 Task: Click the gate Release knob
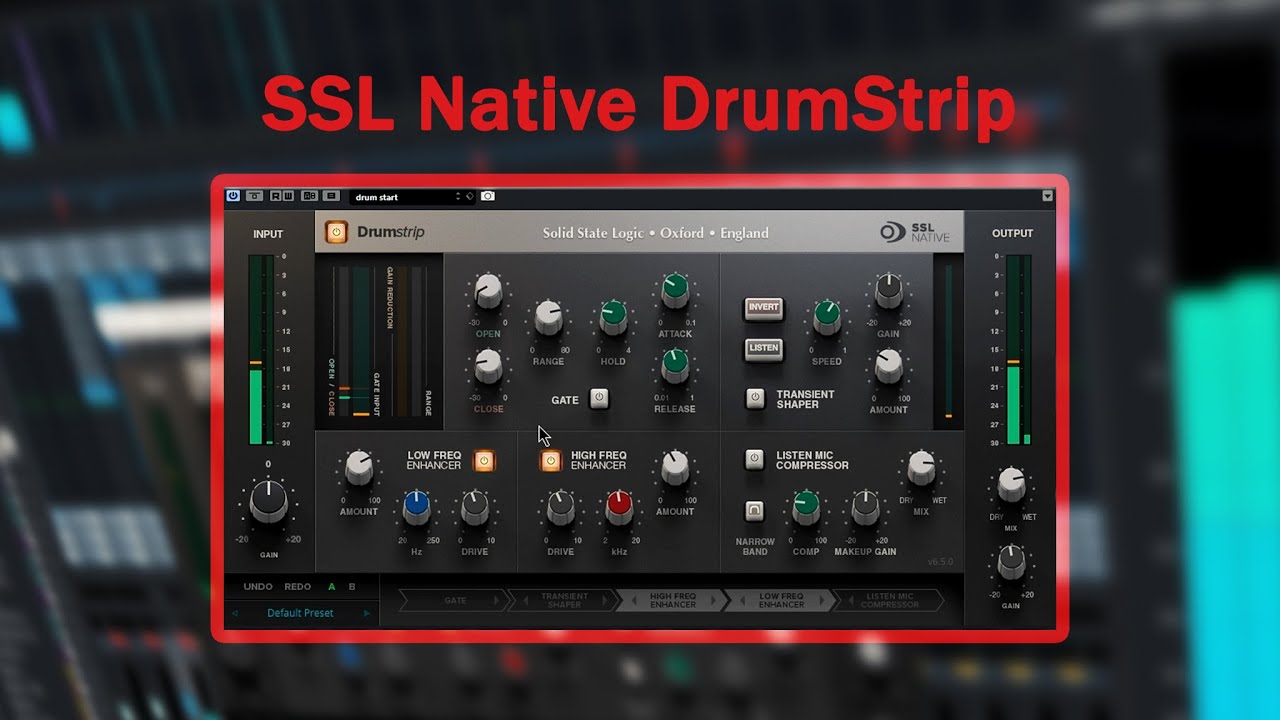675,366
